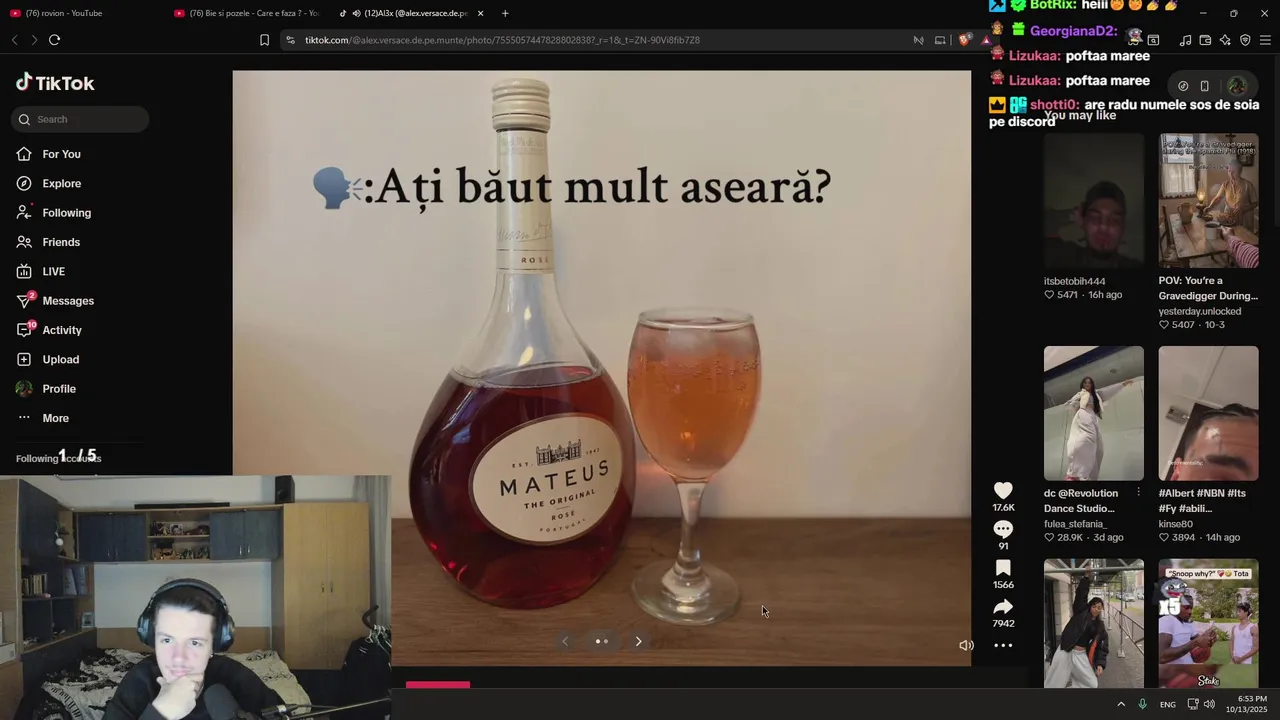Open the LIVE section

[53, 271]
